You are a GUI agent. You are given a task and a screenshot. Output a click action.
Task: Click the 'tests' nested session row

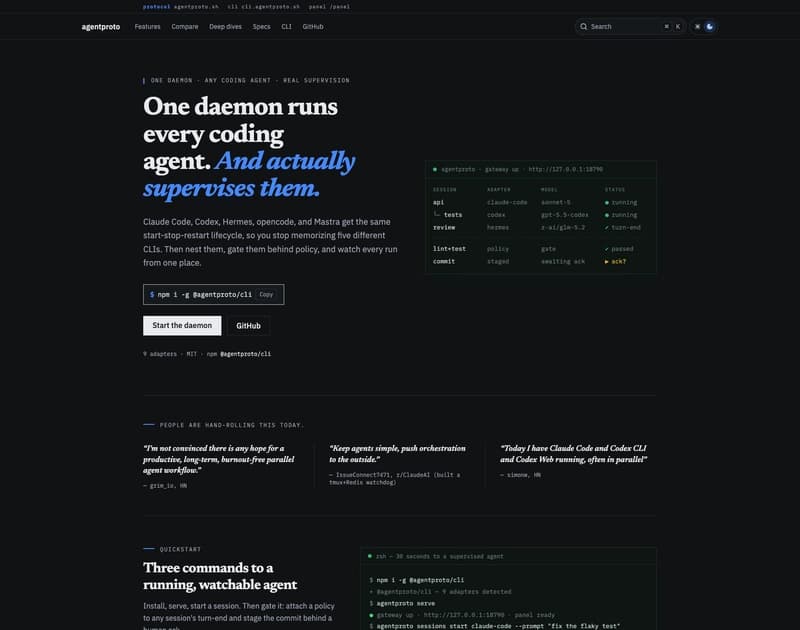click(x=453, y=215)
